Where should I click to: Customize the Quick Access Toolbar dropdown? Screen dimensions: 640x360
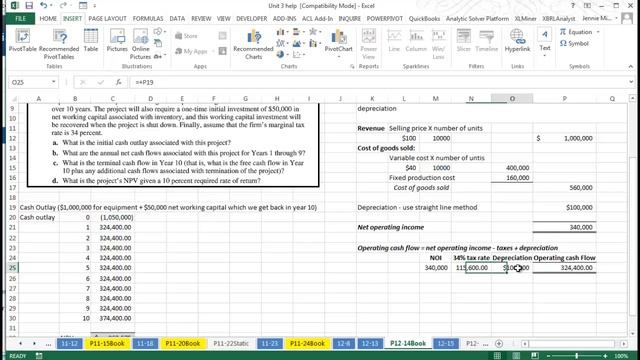click(x=95, y=6)
